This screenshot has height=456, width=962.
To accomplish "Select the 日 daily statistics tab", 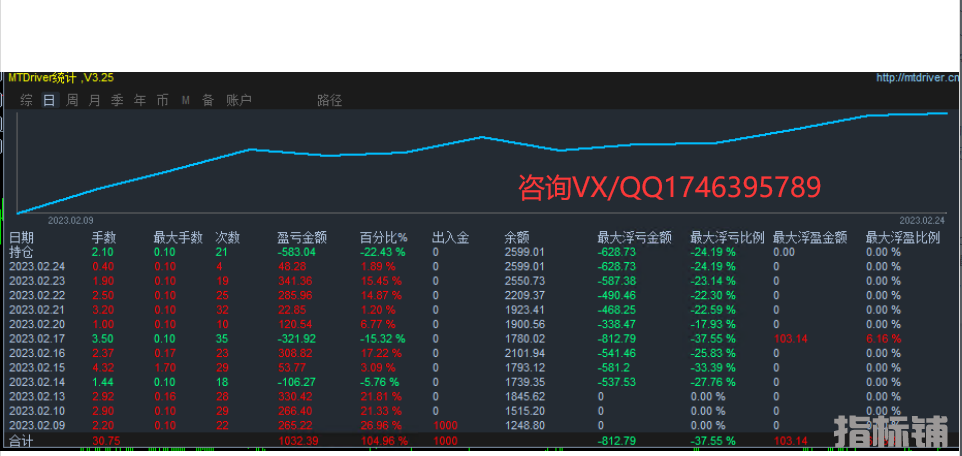I will pyautogui.click(x=49, y=100).
